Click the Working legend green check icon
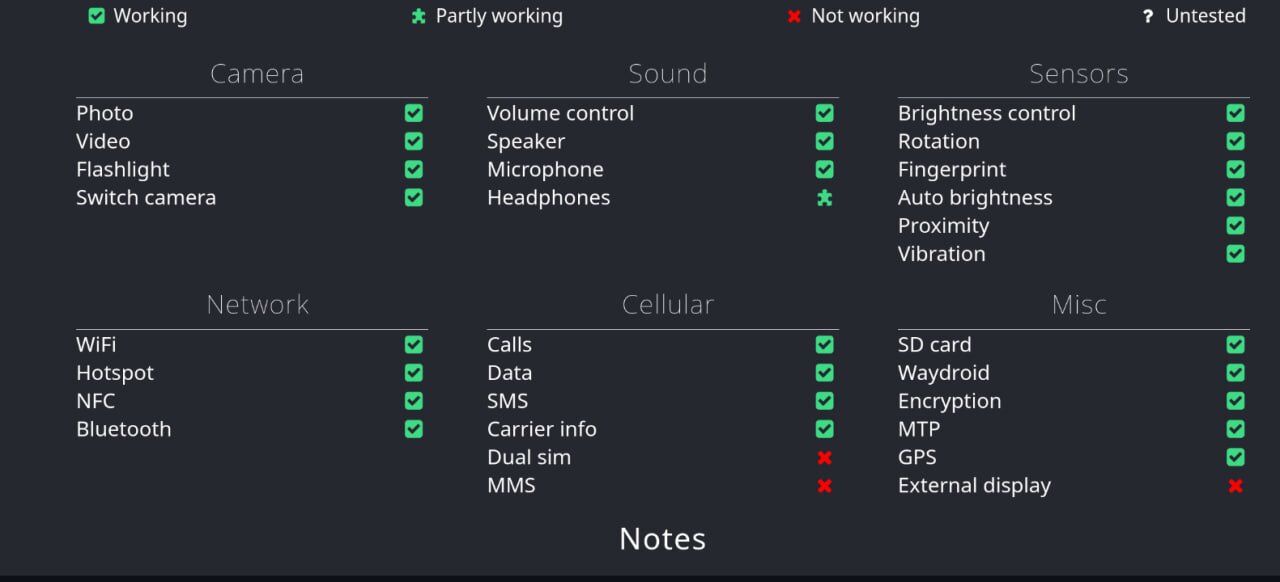This screenshot has width=1280, height=582. click(x=96, y=16)
